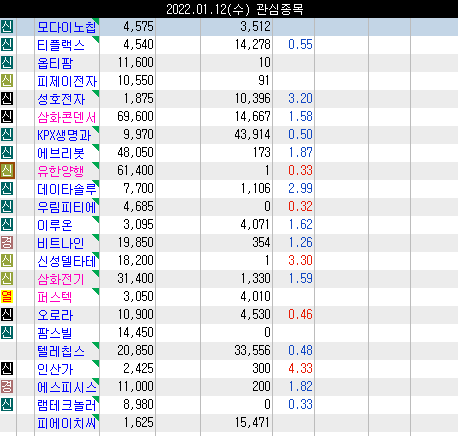Click the 신 badge beside 데이타솔루

pyautogui.click(x=7, y=189)
